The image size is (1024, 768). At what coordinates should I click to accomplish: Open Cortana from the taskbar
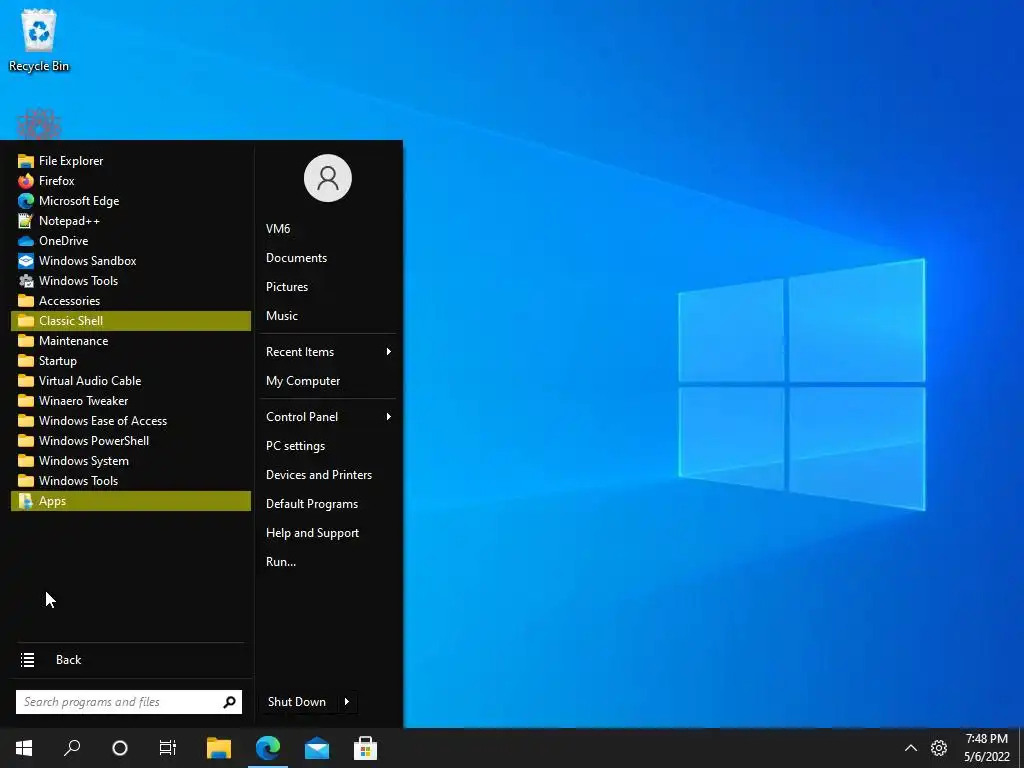120,748
